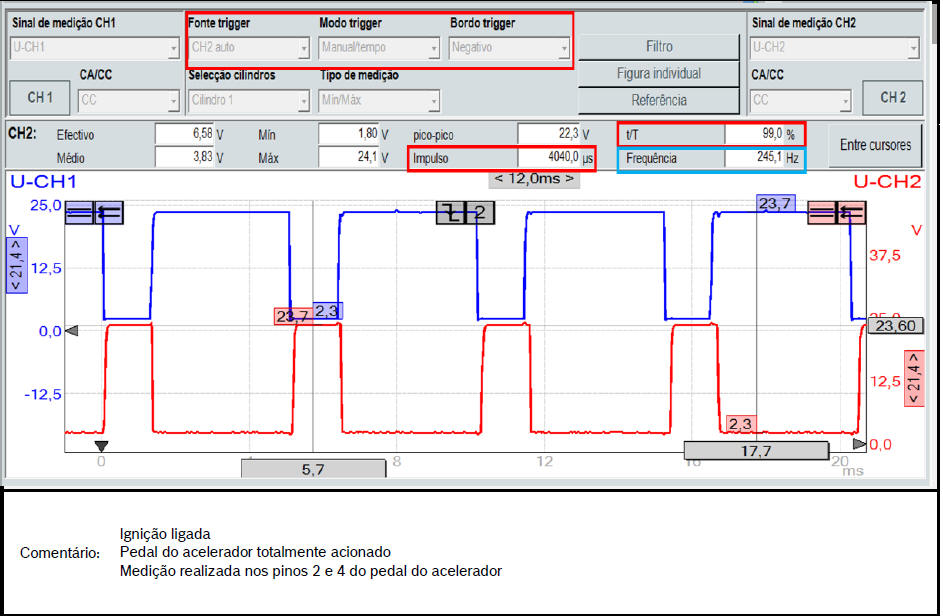Expand the Modo trigger Manual/tempo dropdown

pyautogui.click(x=379, y=47)
